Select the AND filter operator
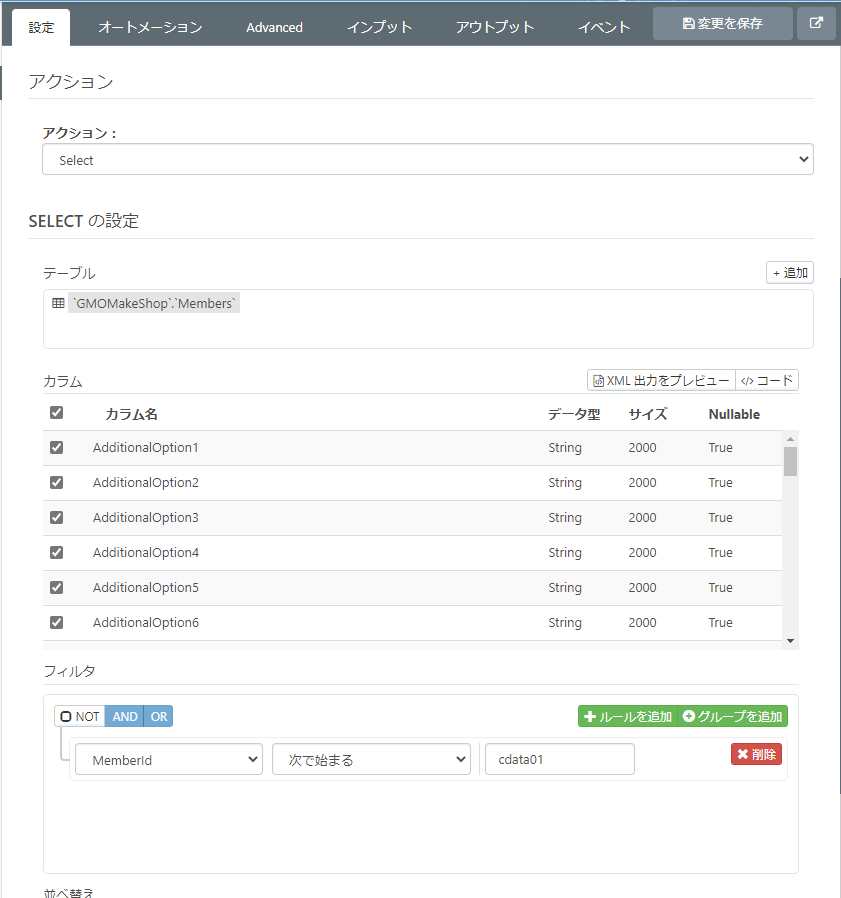Screen dimensions: 841x898 tap(124, 716)
